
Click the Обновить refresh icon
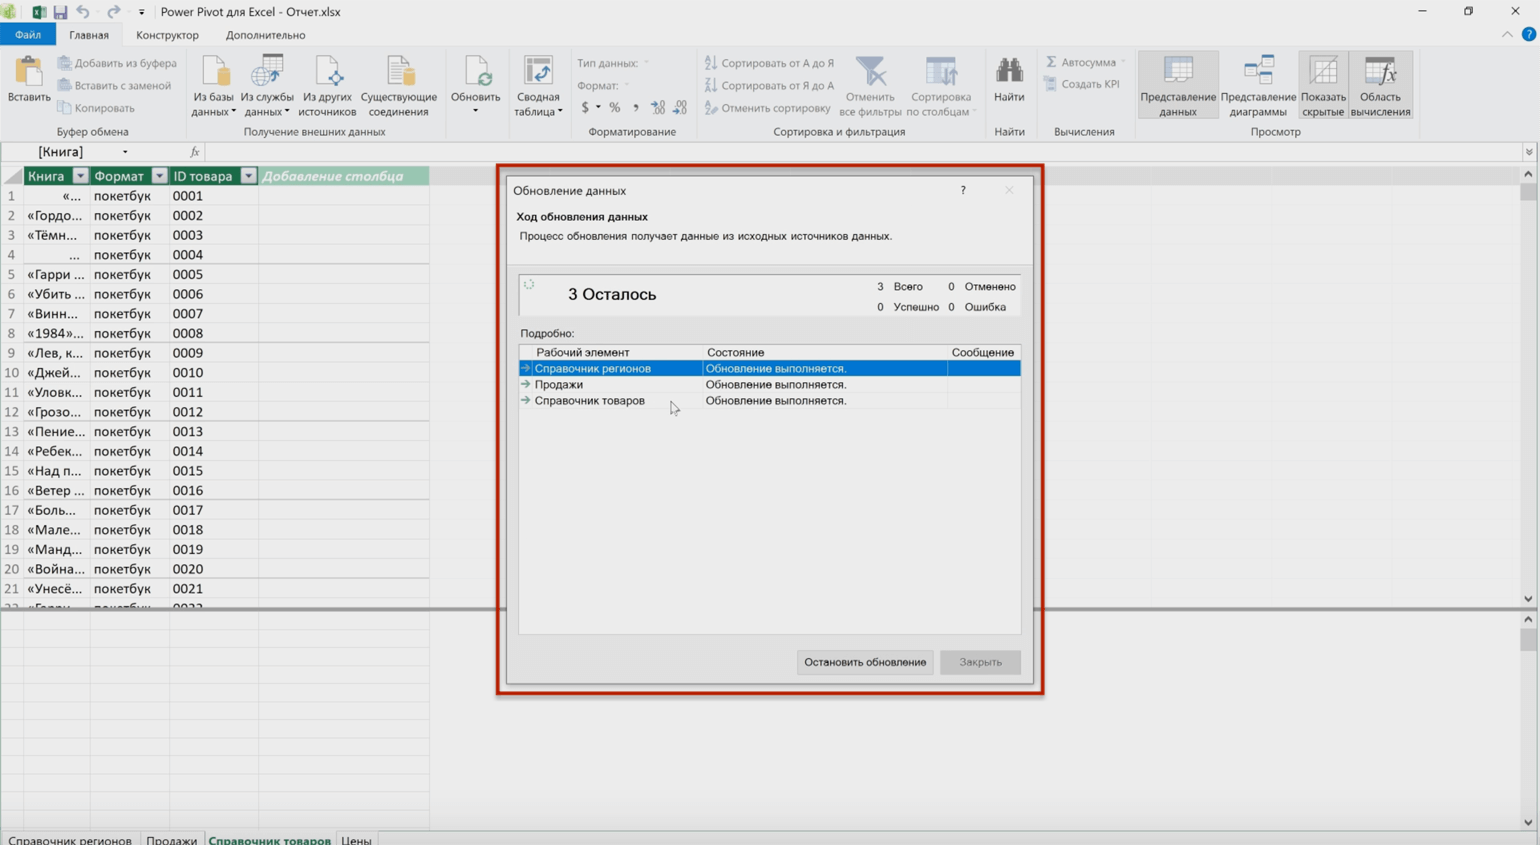476,71
